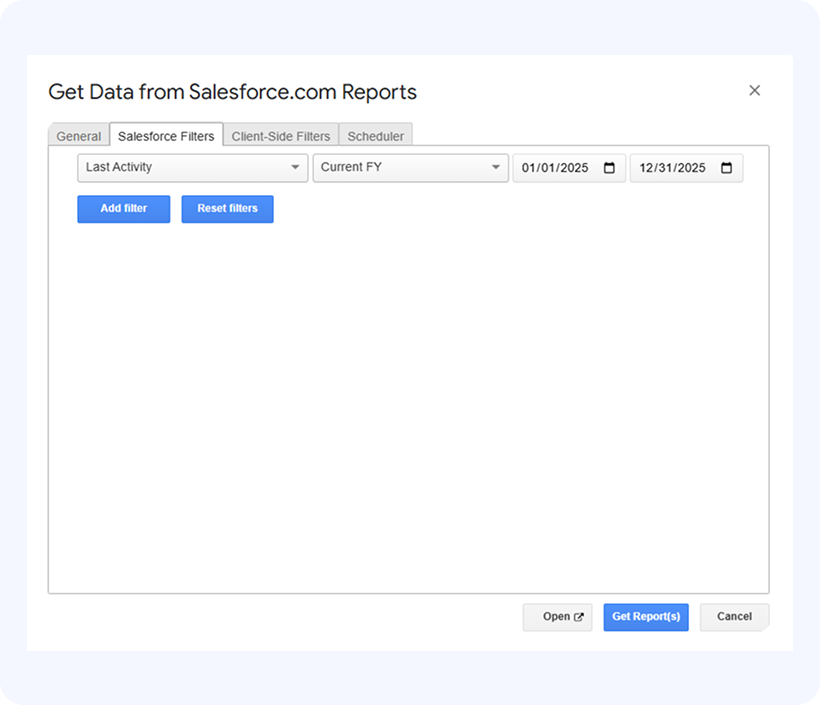Select the month in the 01/01/2025 date field
The image size is (820, 705).
pyautogui.click(x=528, y=168)
